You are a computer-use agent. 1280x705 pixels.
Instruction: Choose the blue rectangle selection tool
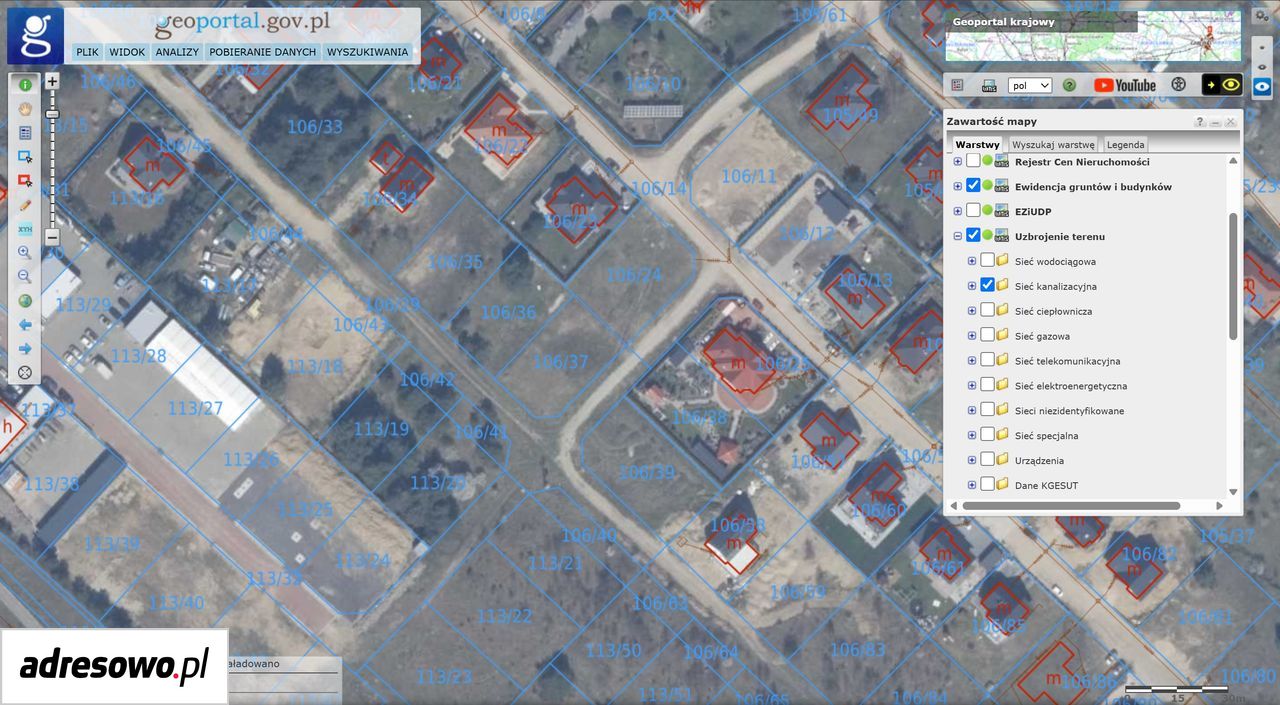[x=25, y=156]
